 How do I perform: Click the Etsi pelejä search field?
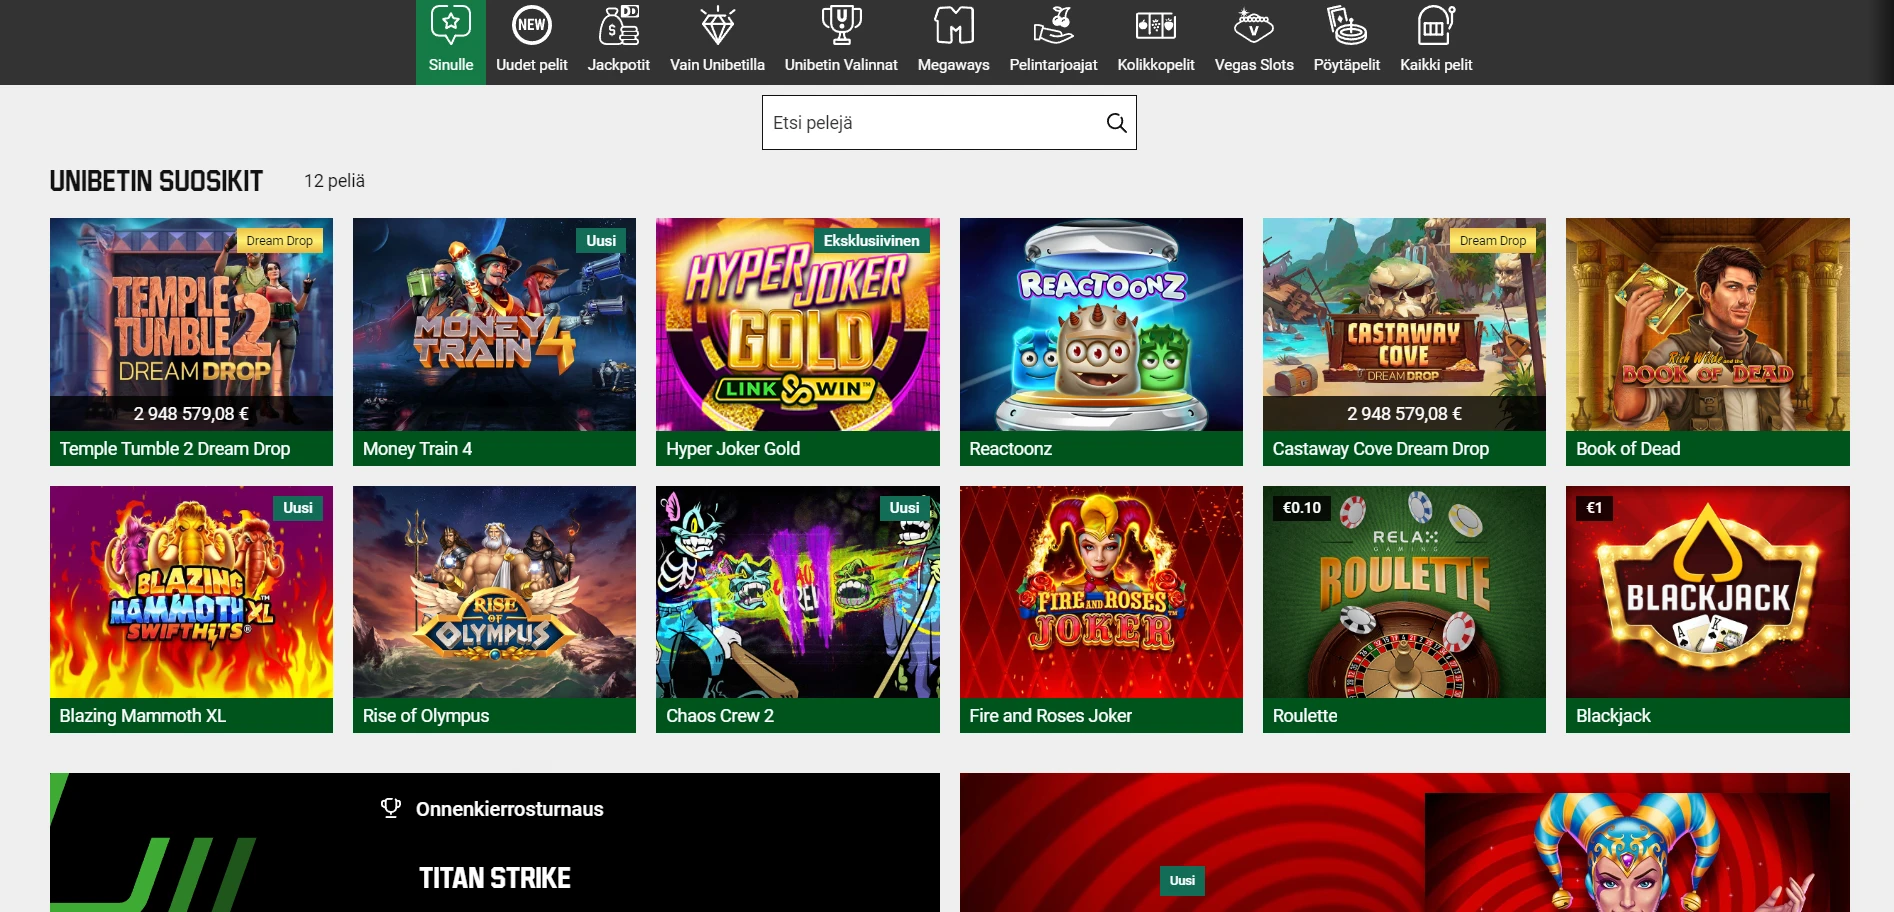[x=949, y=123]
